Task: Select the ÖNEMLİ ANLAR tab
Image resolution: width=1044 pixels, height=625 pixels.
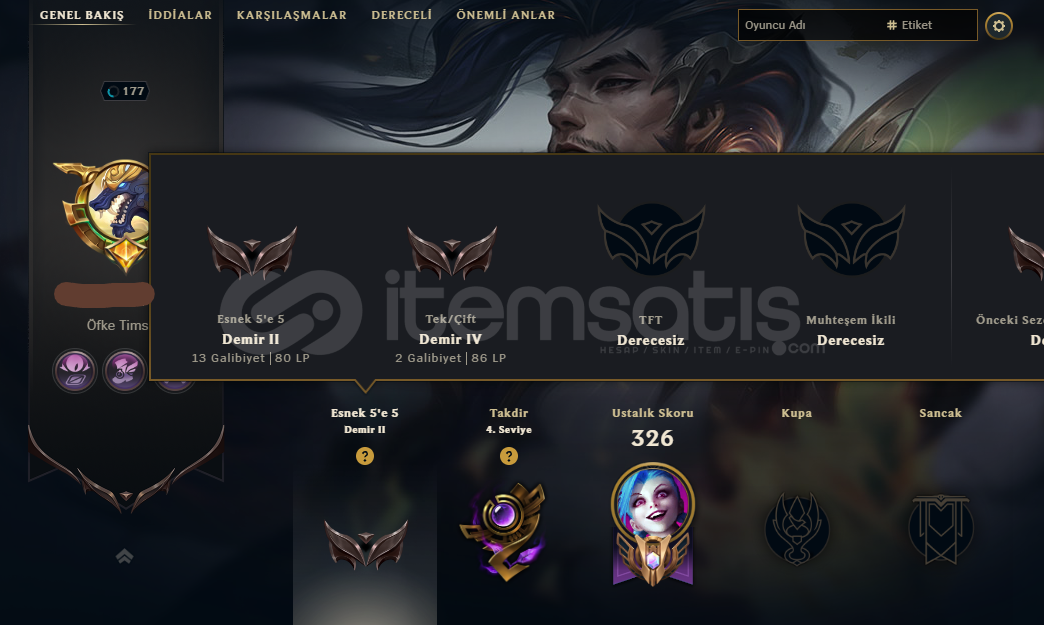Action: (505, 15)
